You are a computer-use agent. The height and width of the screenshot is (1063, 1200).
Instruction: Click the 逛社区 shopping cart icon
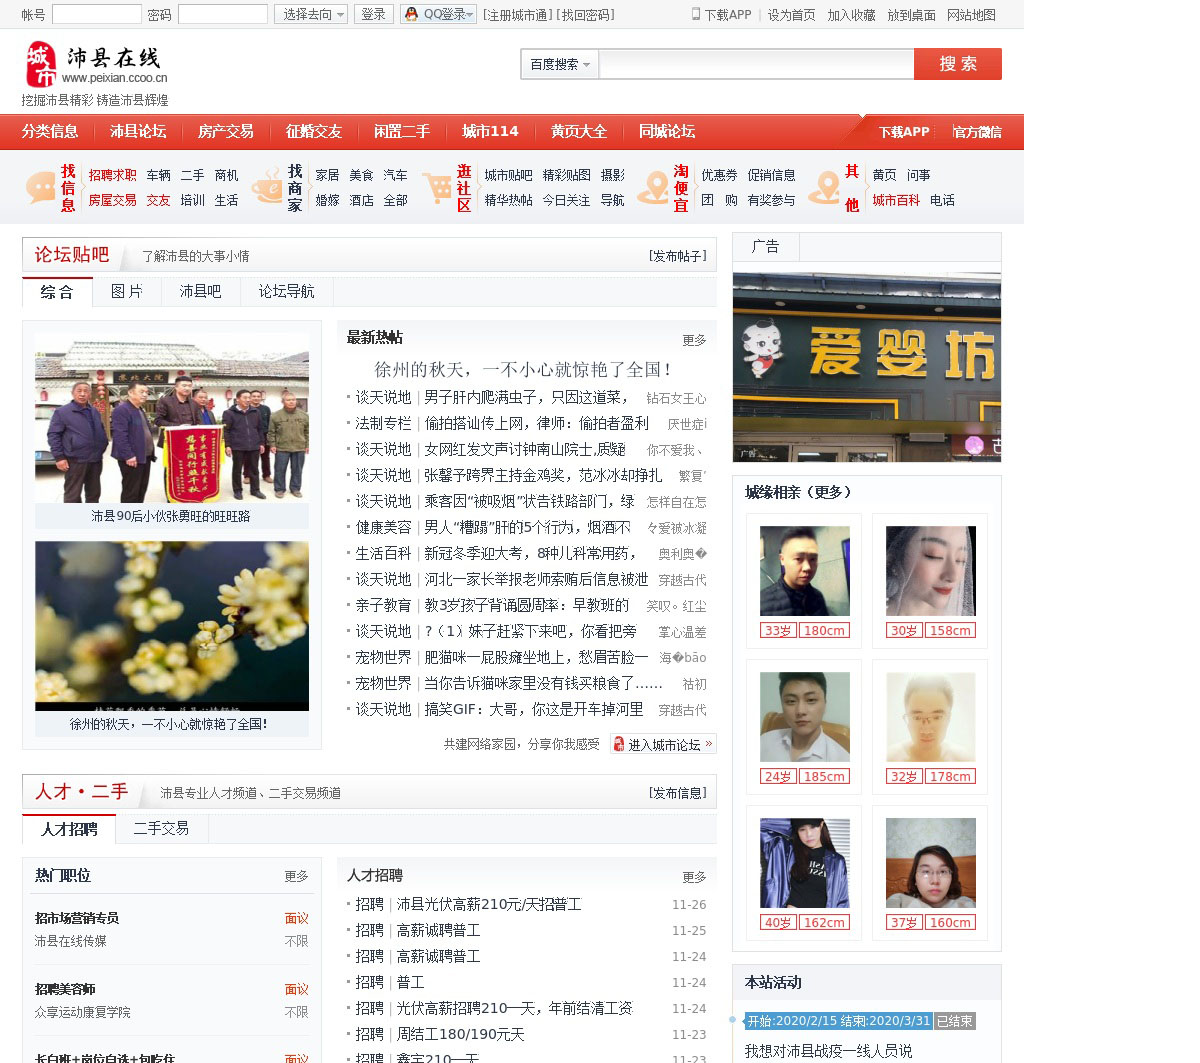pyautogui.click(x=437, y=187)
